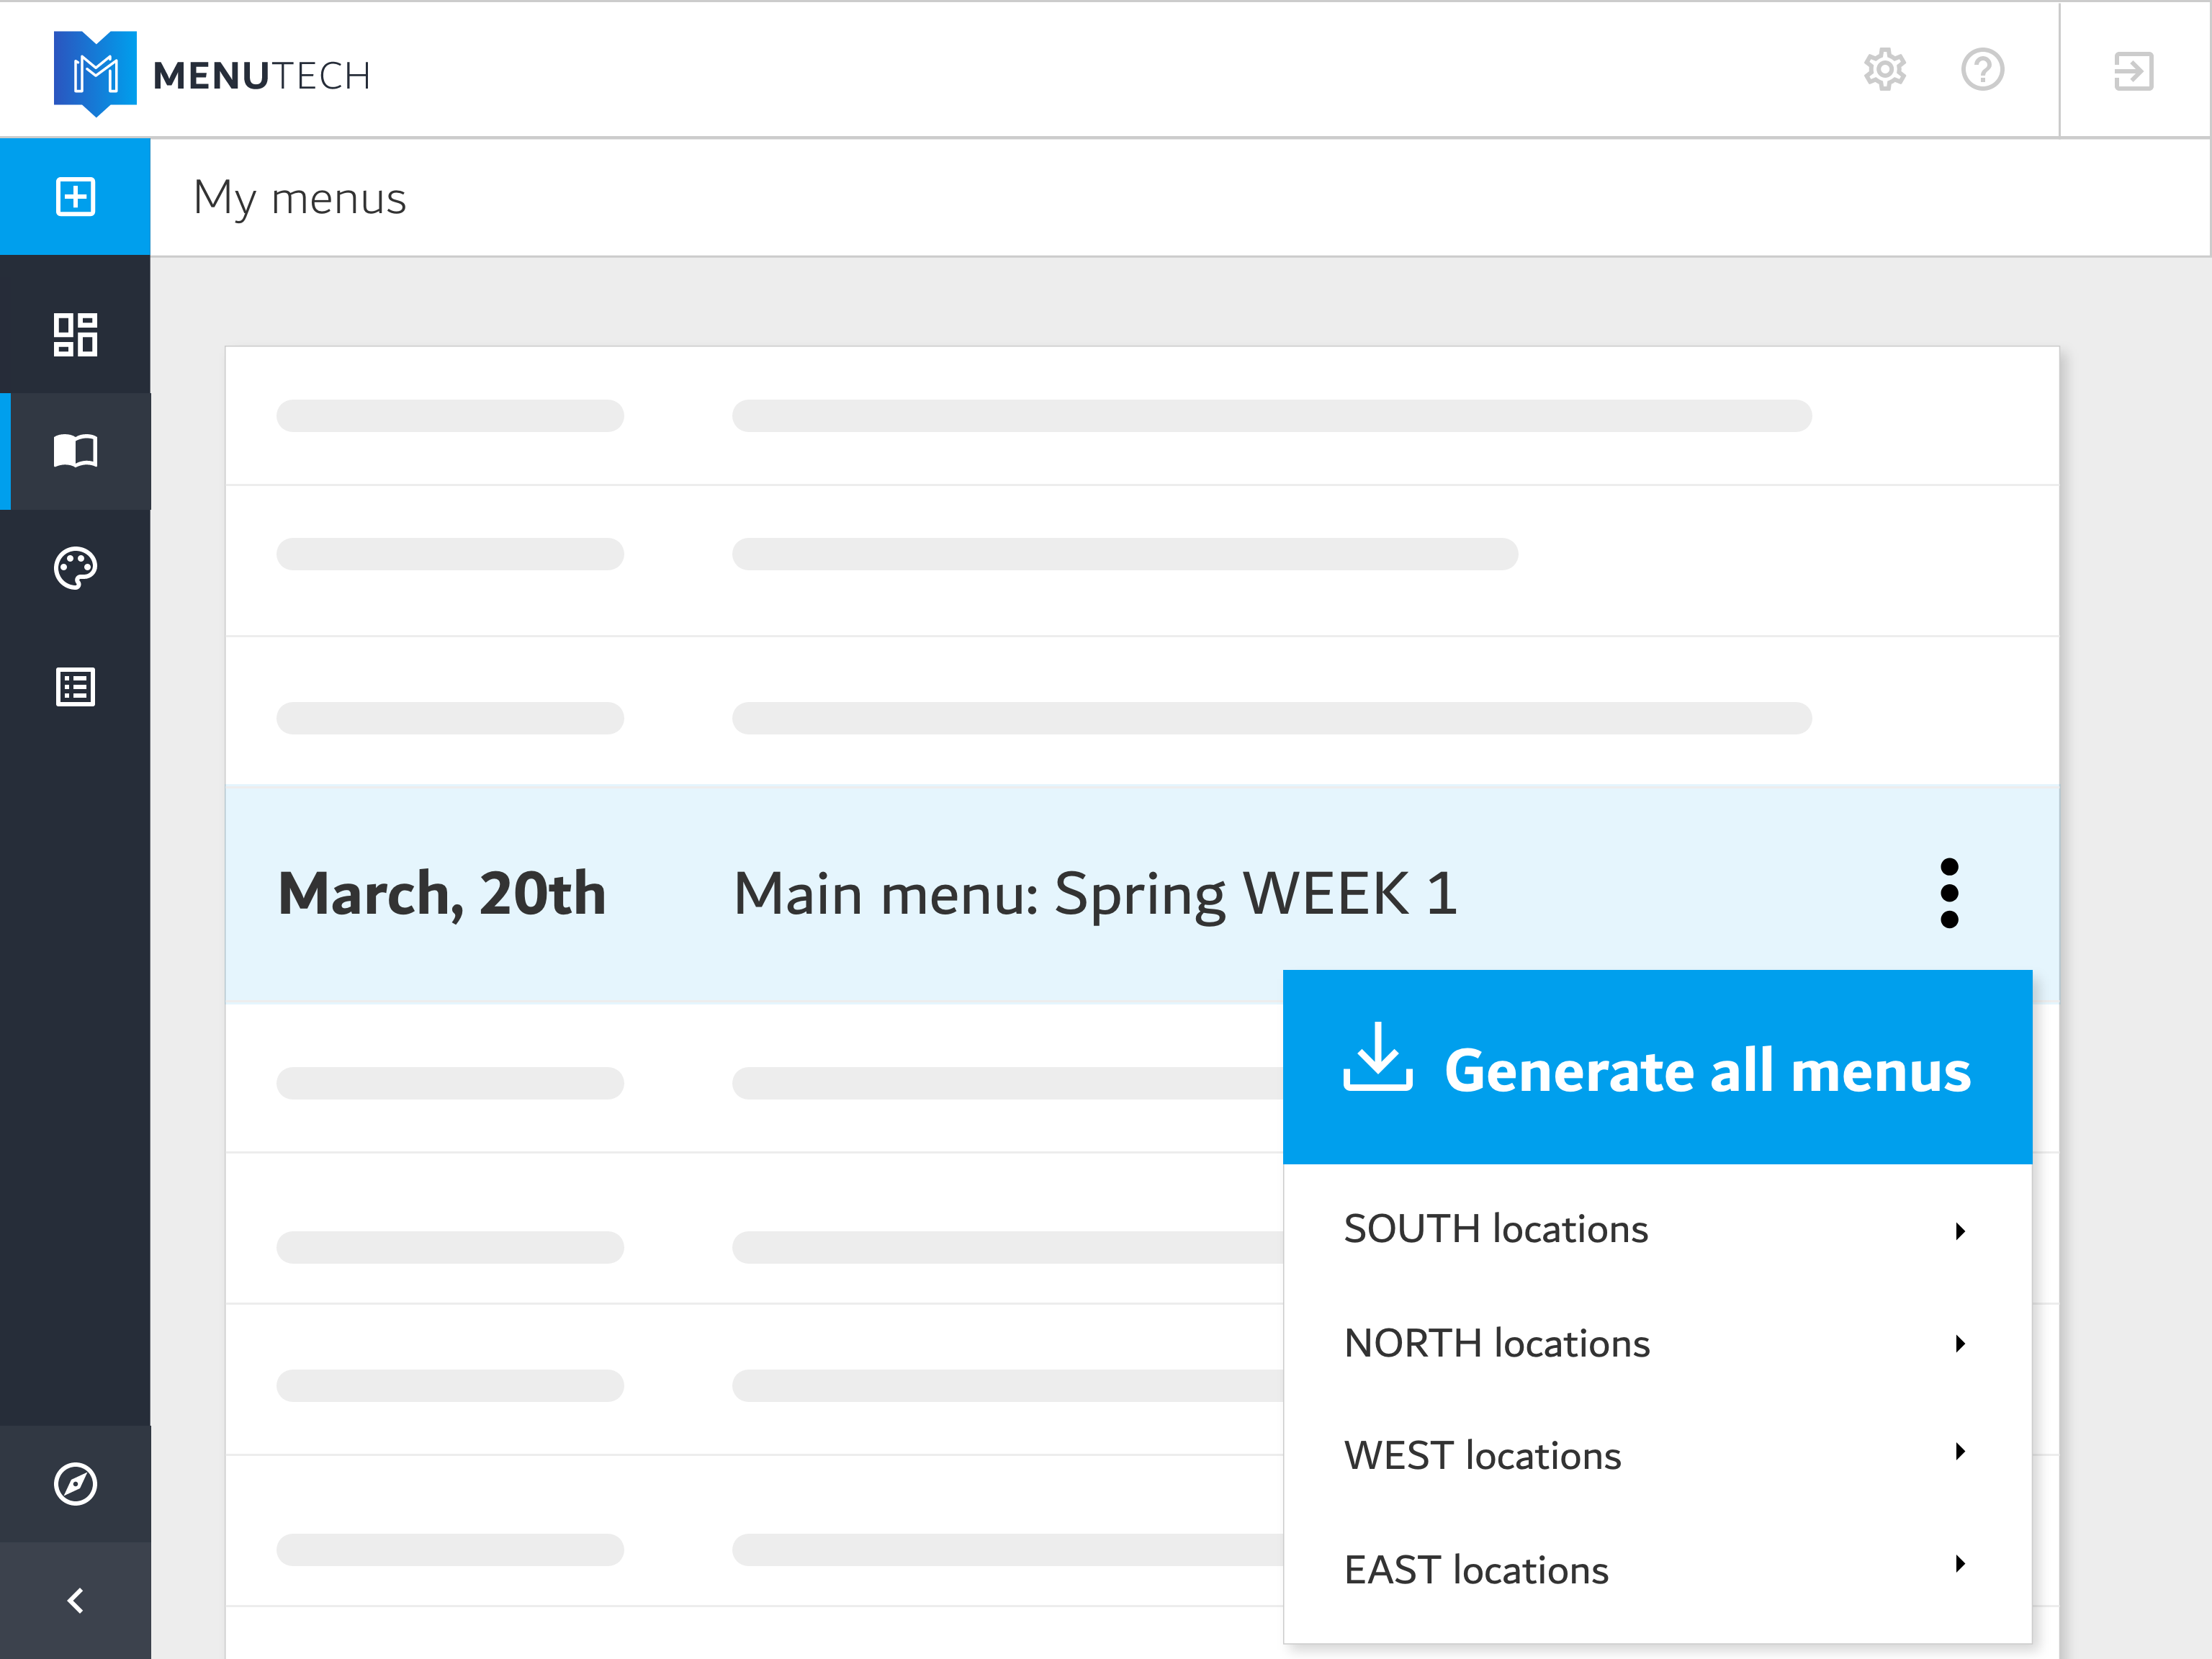The image size is (2212, 1659).
Task: Open the recipes list icon in sidebar
Action: (x=75, y=686)
